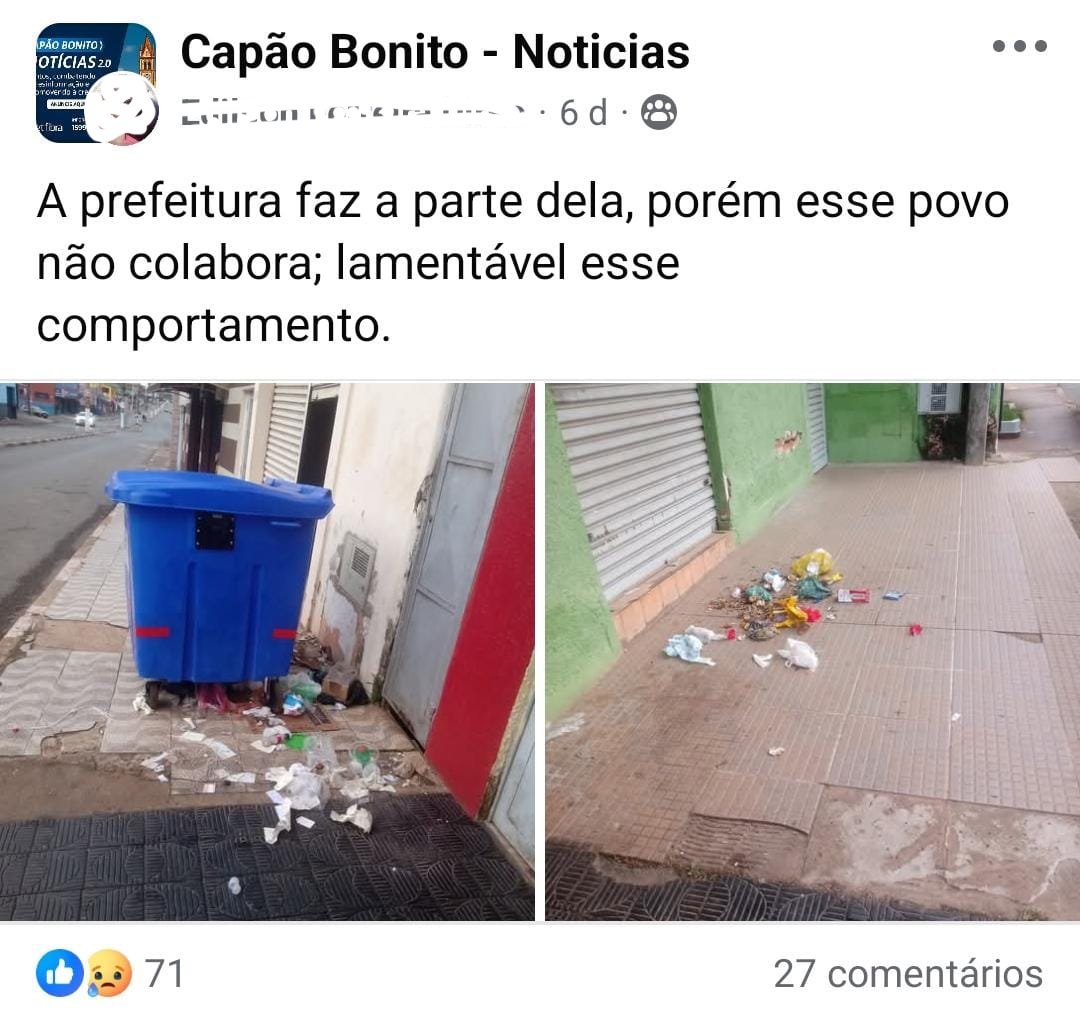Open the "Capão Bonito - Noticias" group title
The image size is (1080, 1022).
(x=435, y=52)
